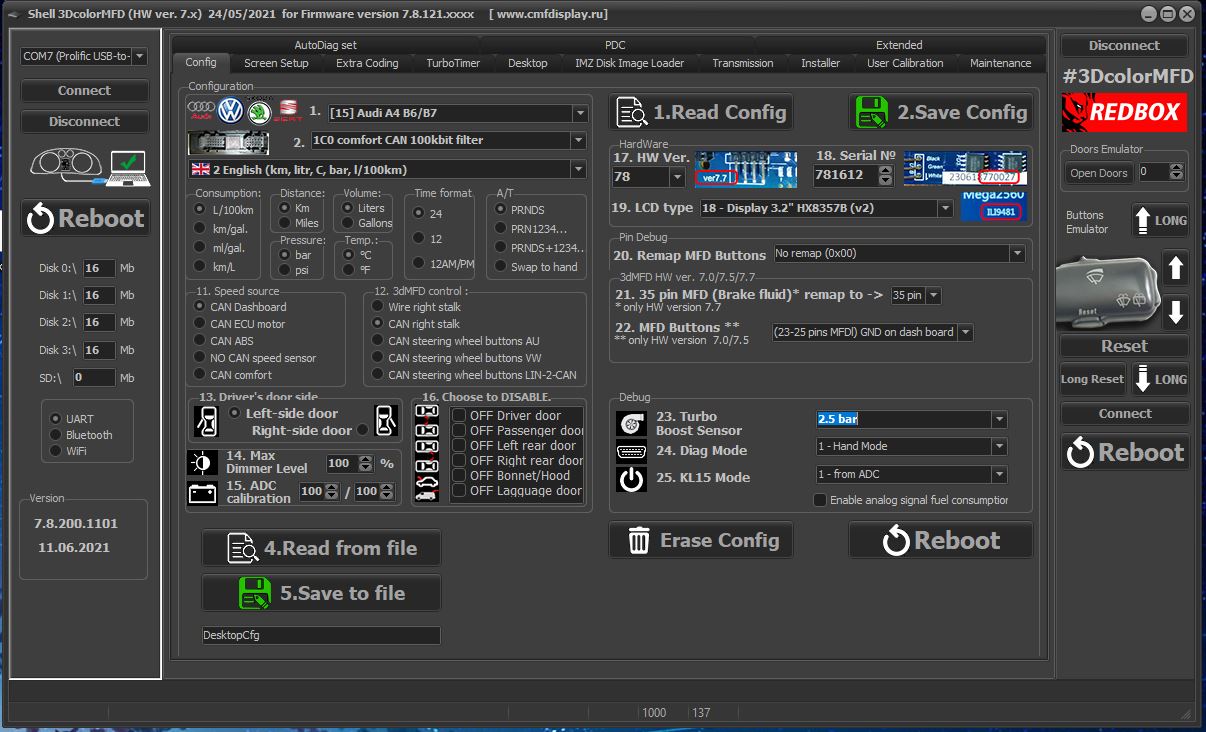
Task: Click the Turbo Boost Sensor turbine icon
Action: pyautogui.click(x=631, y=424)
